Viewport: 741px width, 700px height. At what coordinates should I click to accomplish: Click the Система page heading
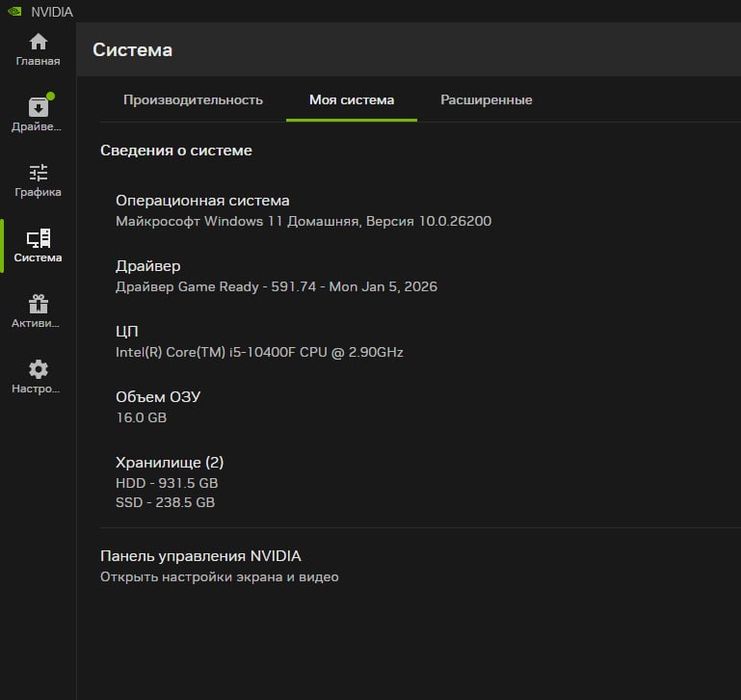(x=132, y=50)
